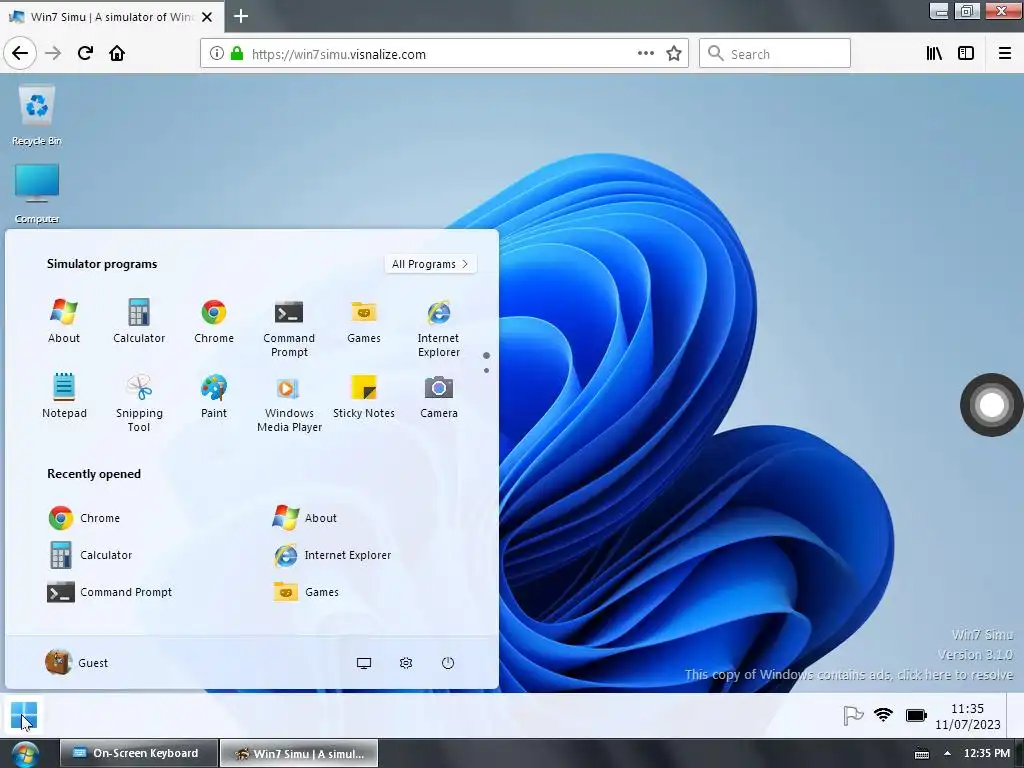1024x768 pixels.
Task: Go back in the browser
Action: coord(20,54)
